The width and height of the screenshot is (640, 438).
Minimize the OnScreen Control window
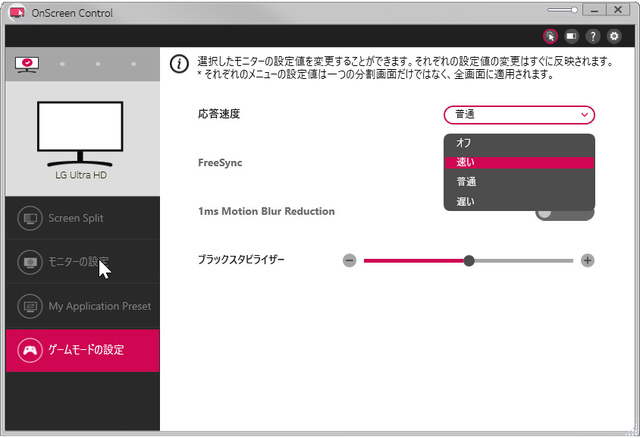[x=594, y=10]
